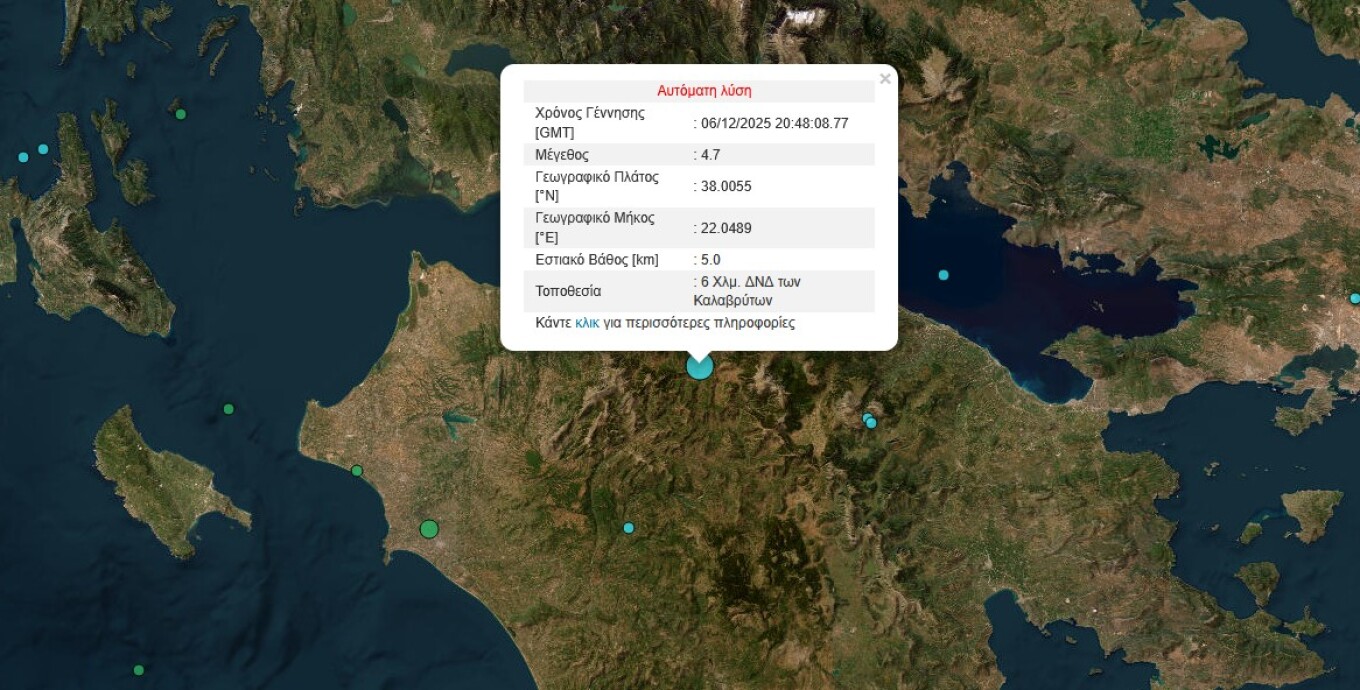Click the small green marker beside the islet at top left
The width and height of the screenshot is (1360, 690).
click(x=181, y=114)
